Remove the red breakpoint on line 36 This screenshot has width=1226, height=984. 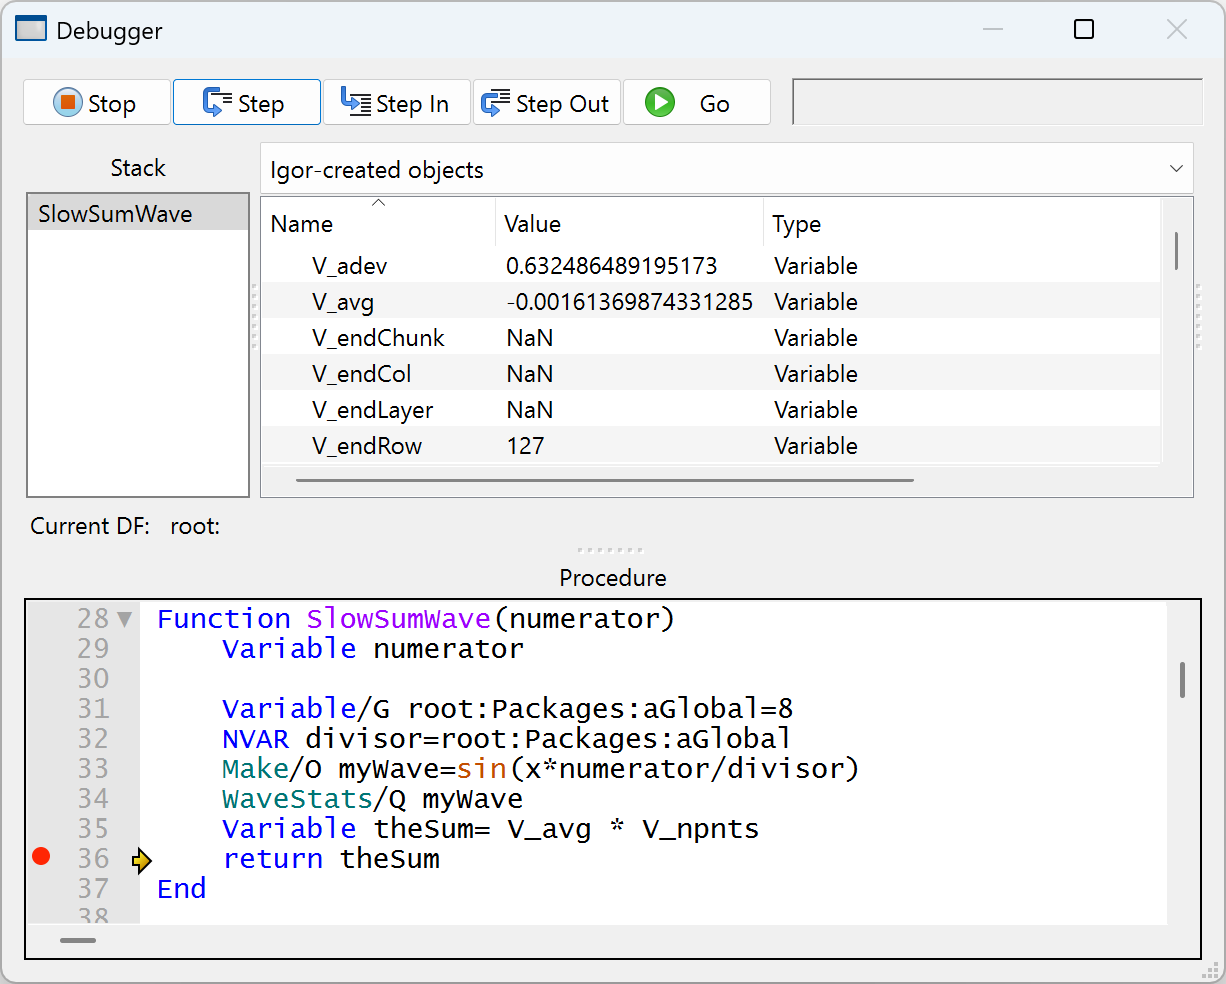(41, 856)
